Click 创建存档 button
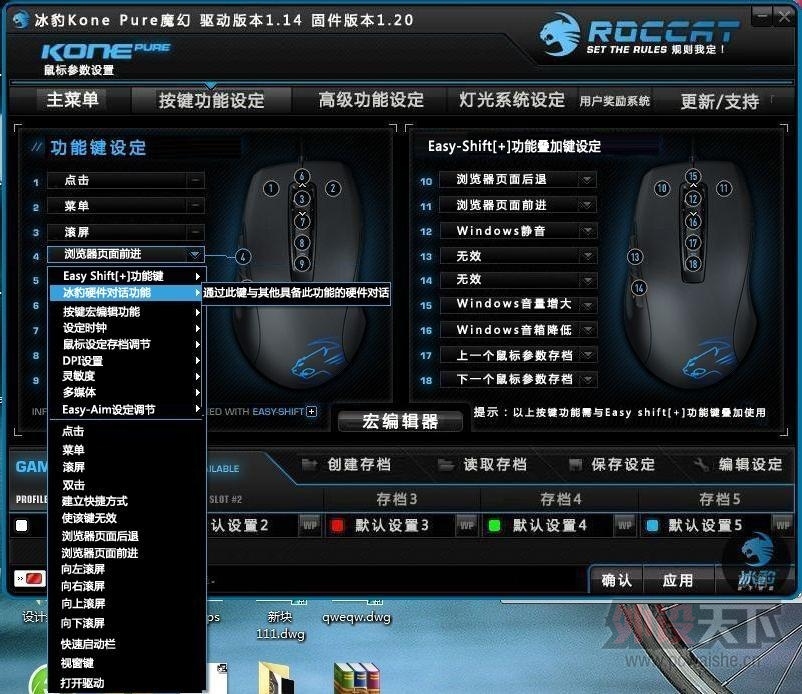802x694 pixels. (x=347, y=464)
